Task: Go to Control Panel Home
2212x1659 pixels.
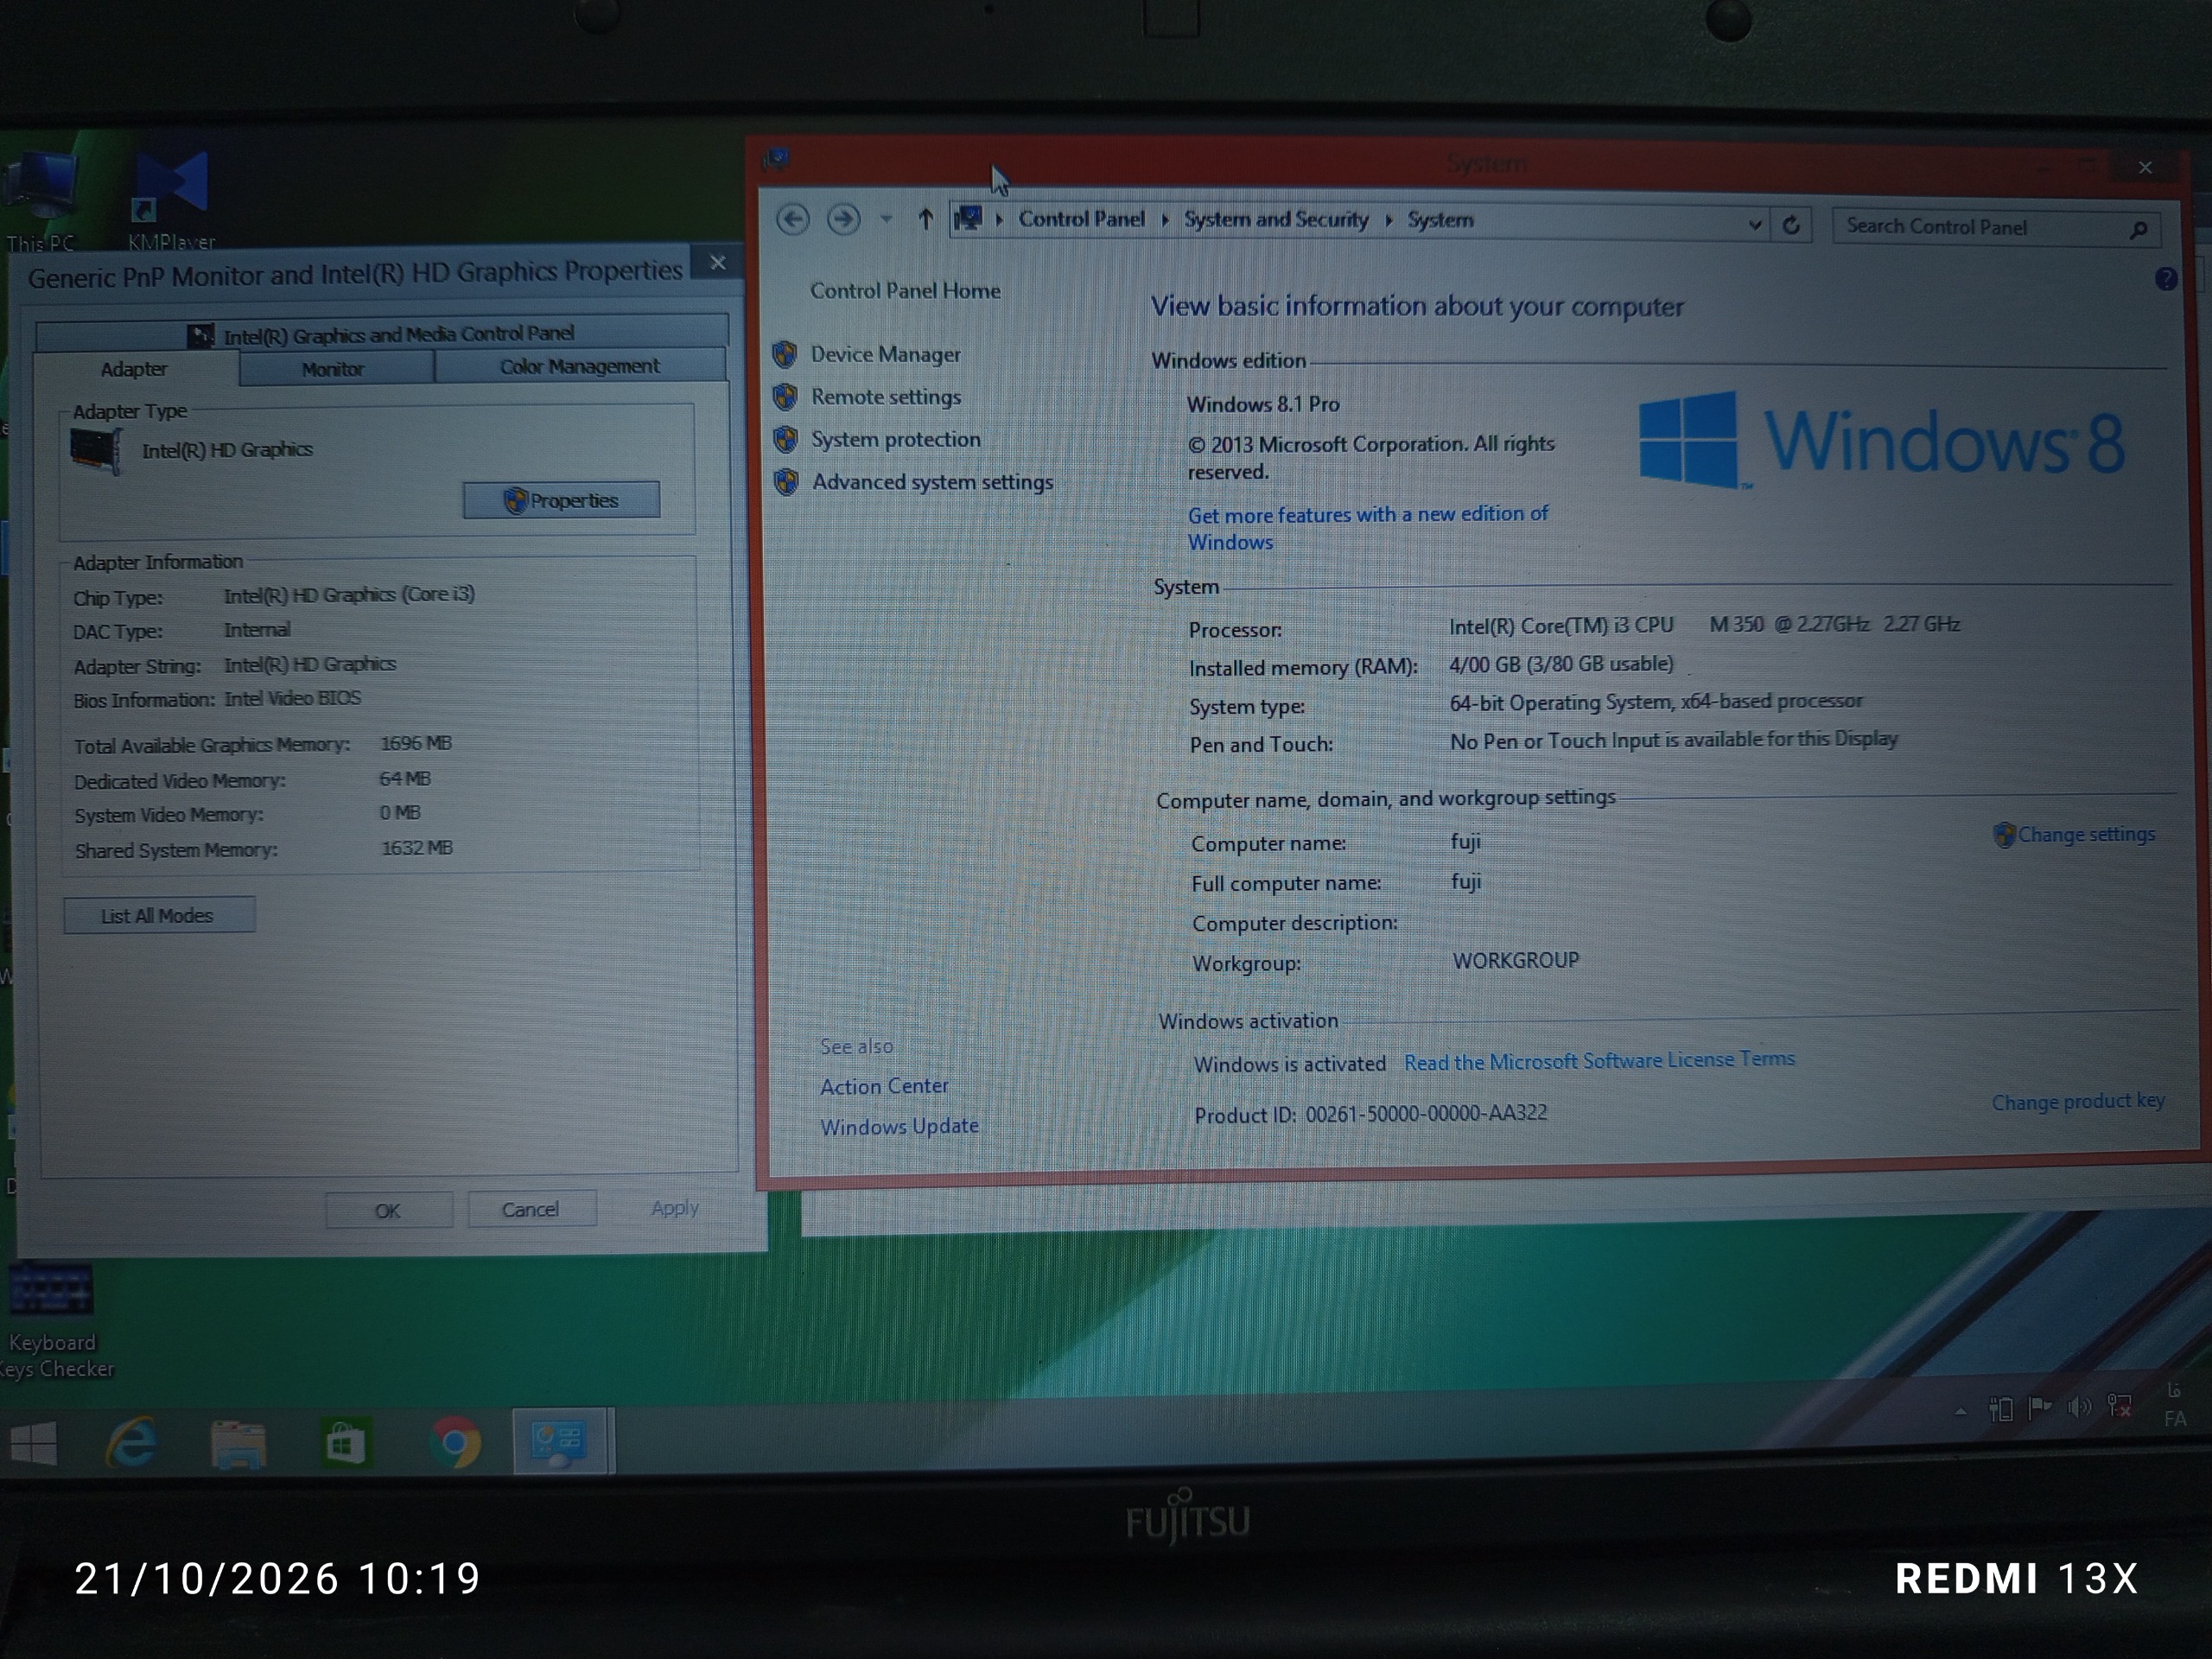Action: pos(905,291)
